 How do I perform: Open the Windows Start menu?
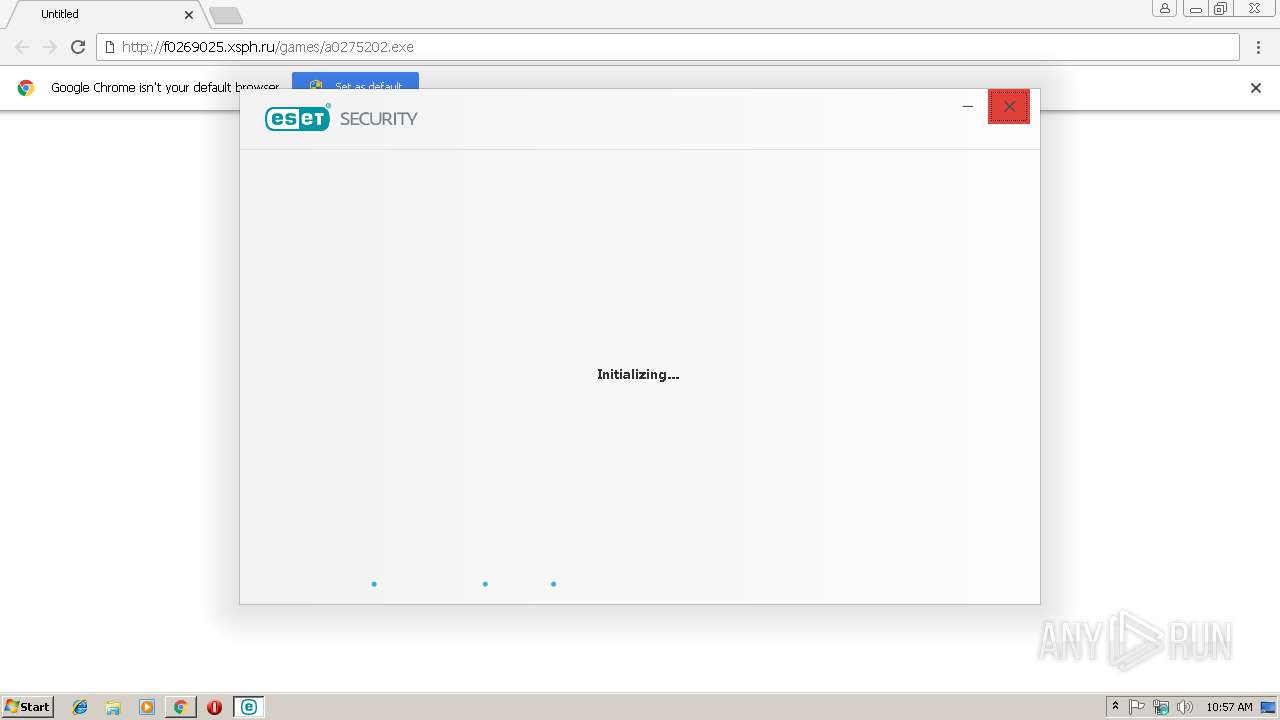(x=27, y=707)
